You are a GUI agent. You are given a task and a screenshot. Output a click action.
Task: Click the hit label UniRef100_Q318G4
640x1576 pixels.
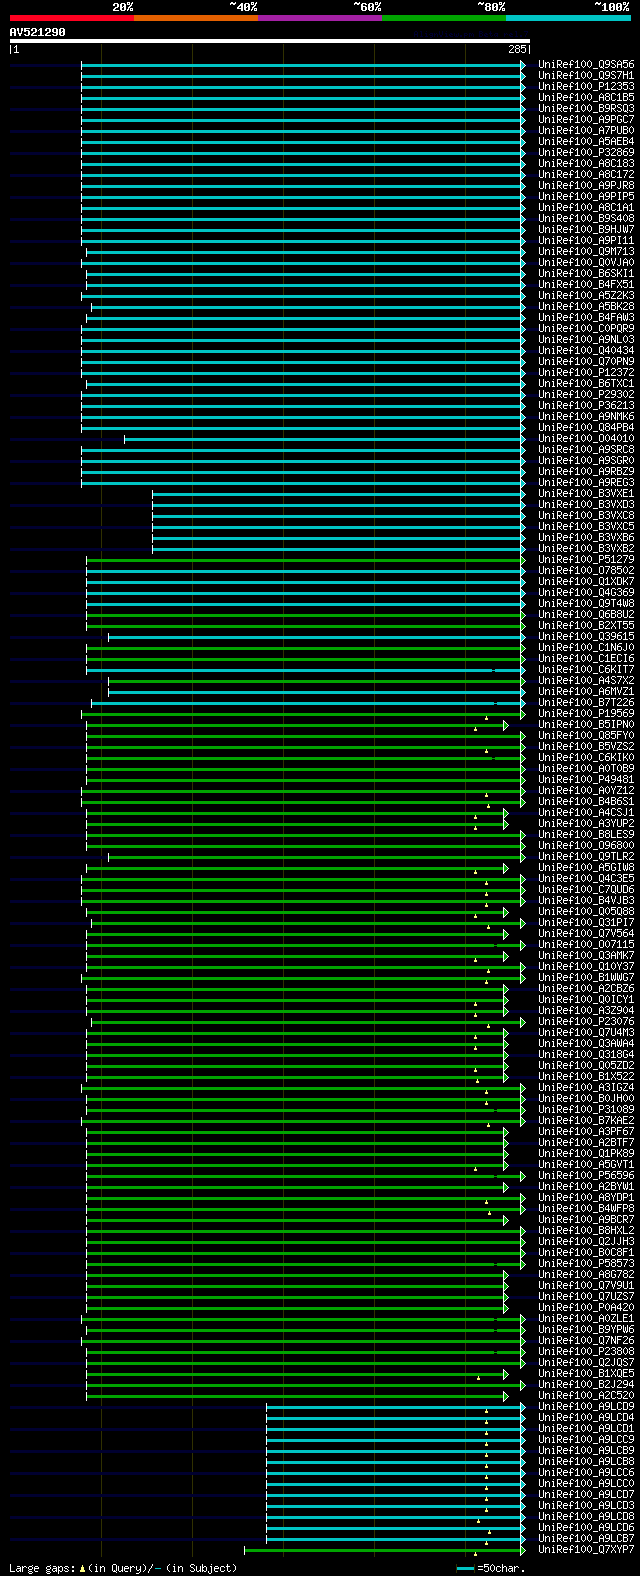[586, 1054]
